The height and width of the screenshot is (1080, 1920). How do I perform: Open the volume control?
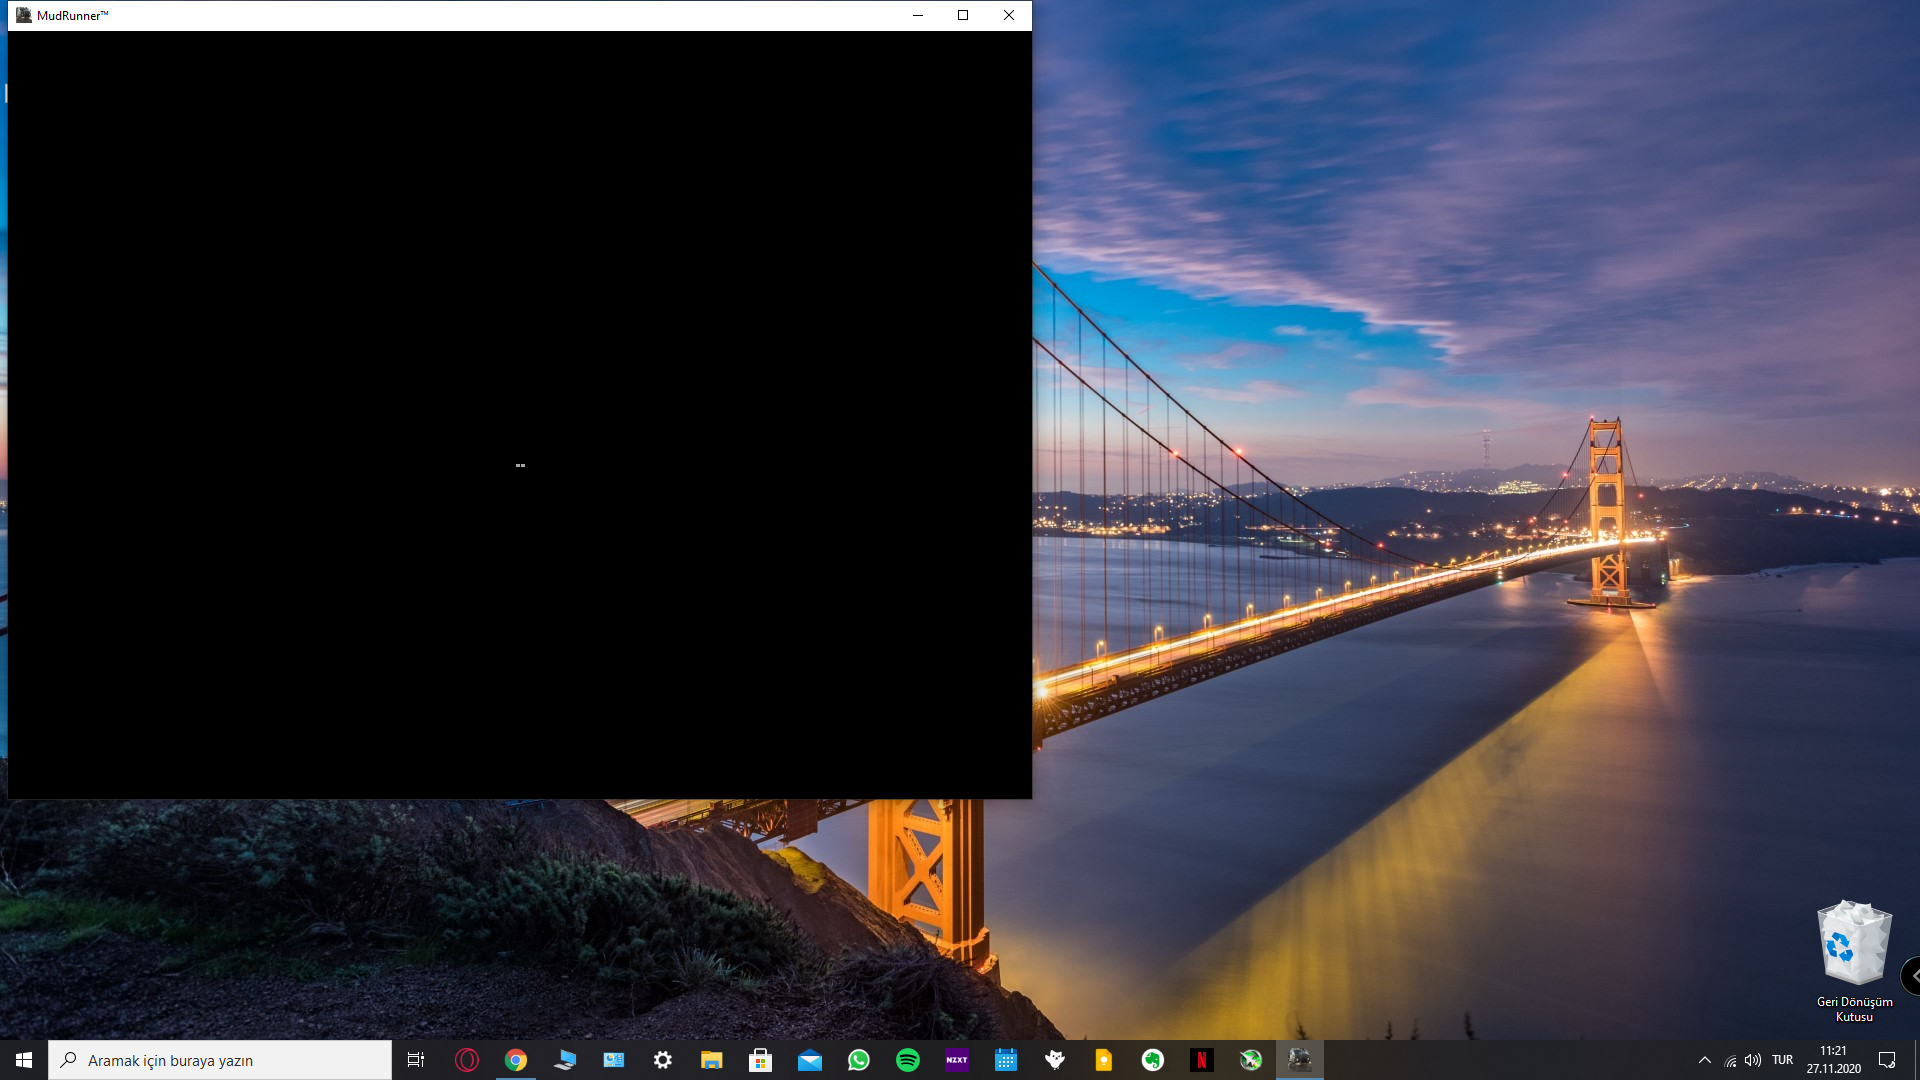[x=1753, y=1060]
